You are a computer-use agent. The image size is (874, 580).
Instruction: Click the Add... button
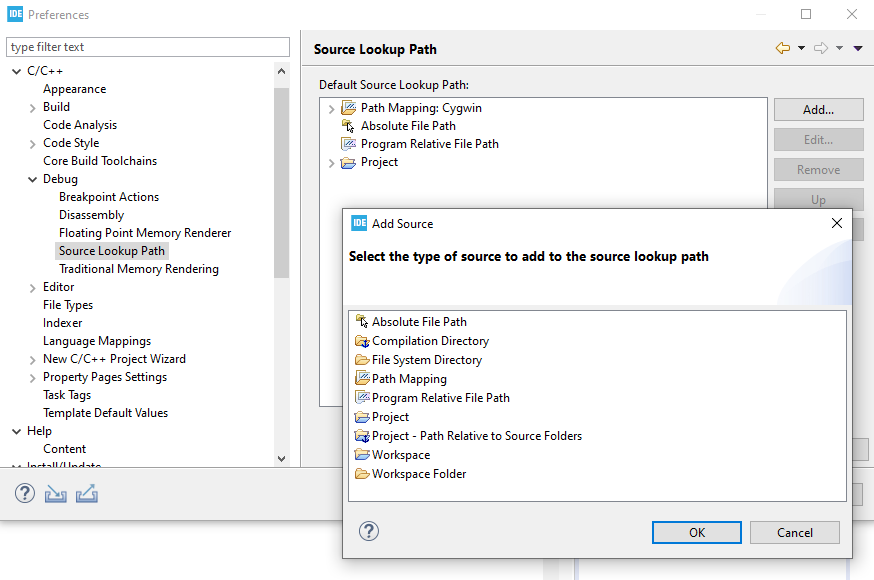(818, 110)
